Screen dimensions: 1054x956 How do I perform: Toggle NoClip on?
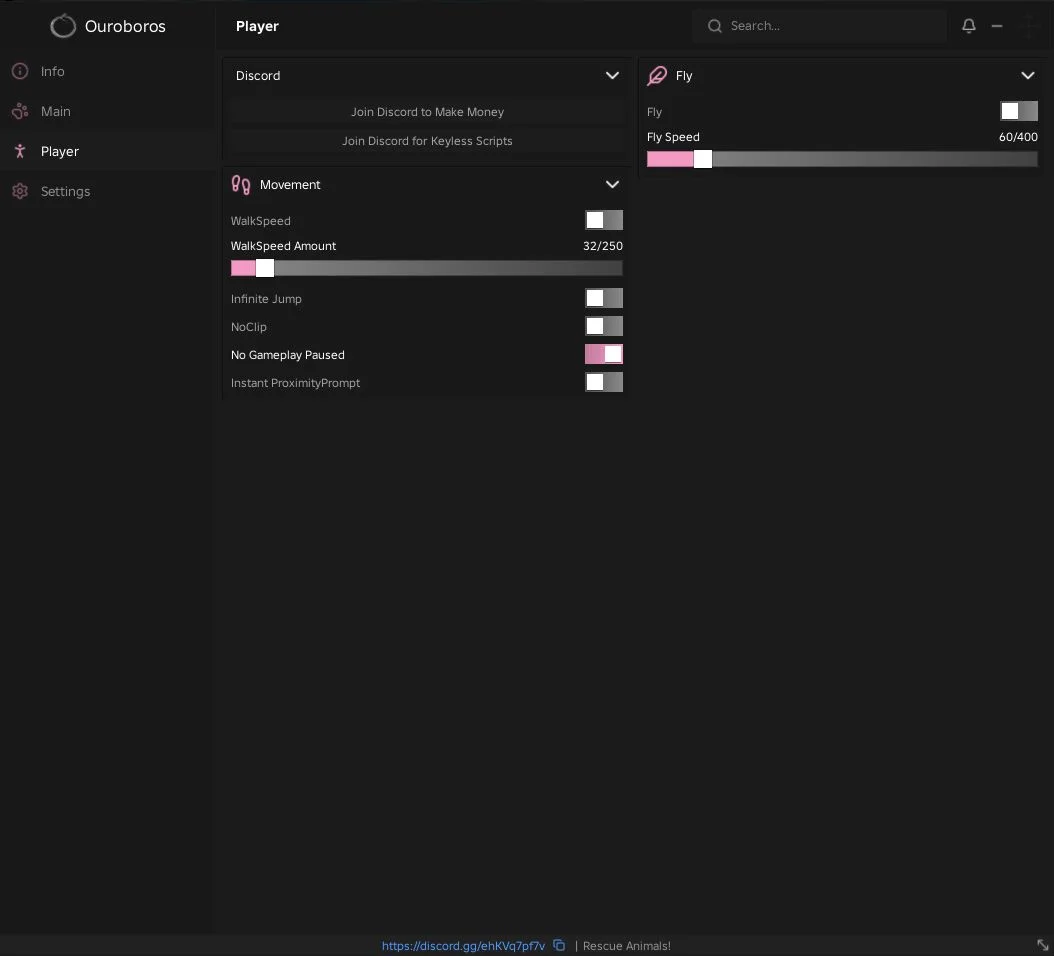(x=604, y=327)
